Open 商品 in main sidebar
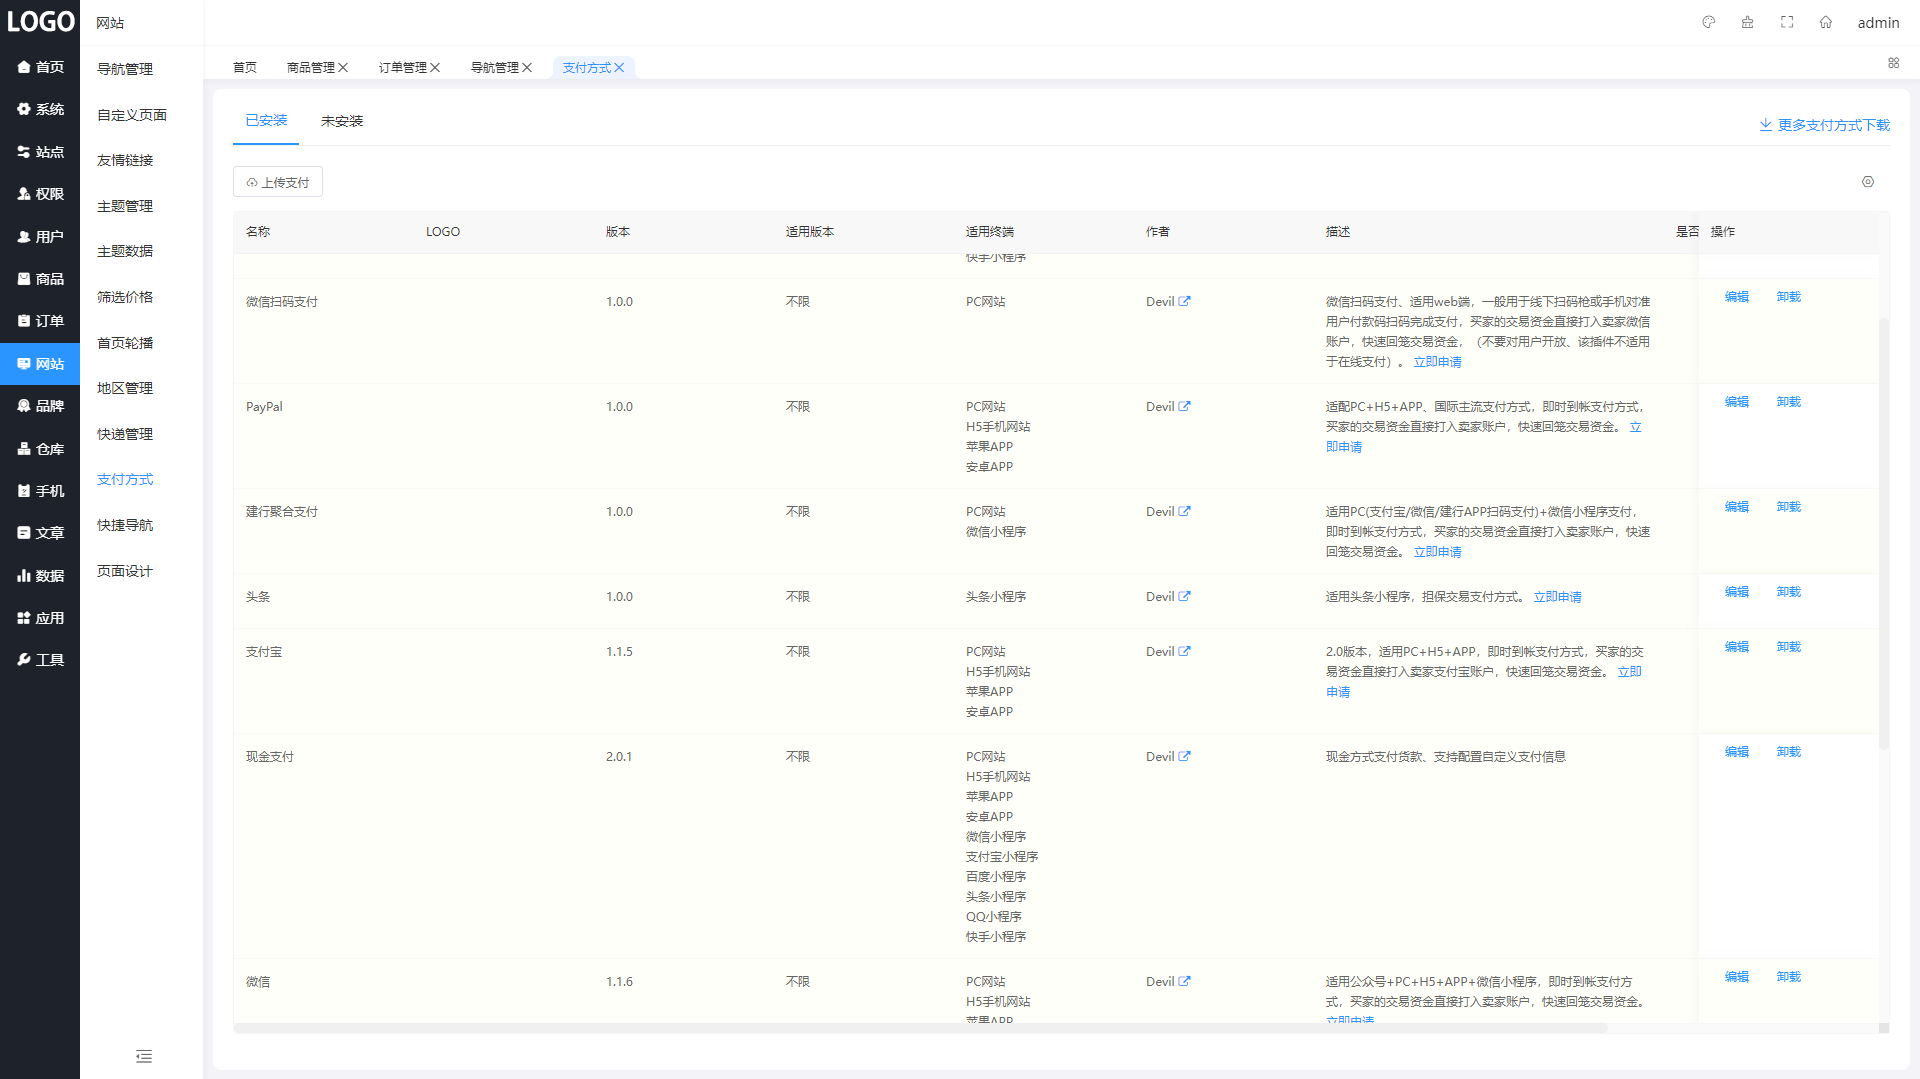This screenshot has width=1920, height=1079. pyautogui.click(x=40, y=279)
